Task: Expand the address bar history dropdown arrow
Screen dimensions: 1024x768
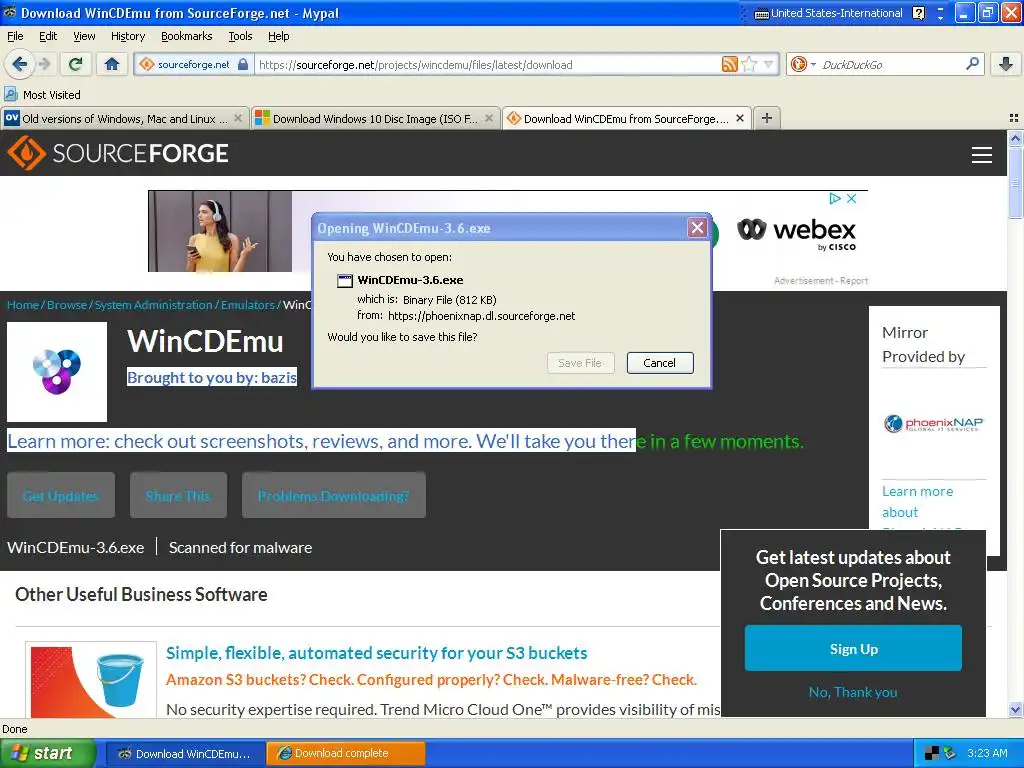Action: pyautogui.click(x=768, y=64)
